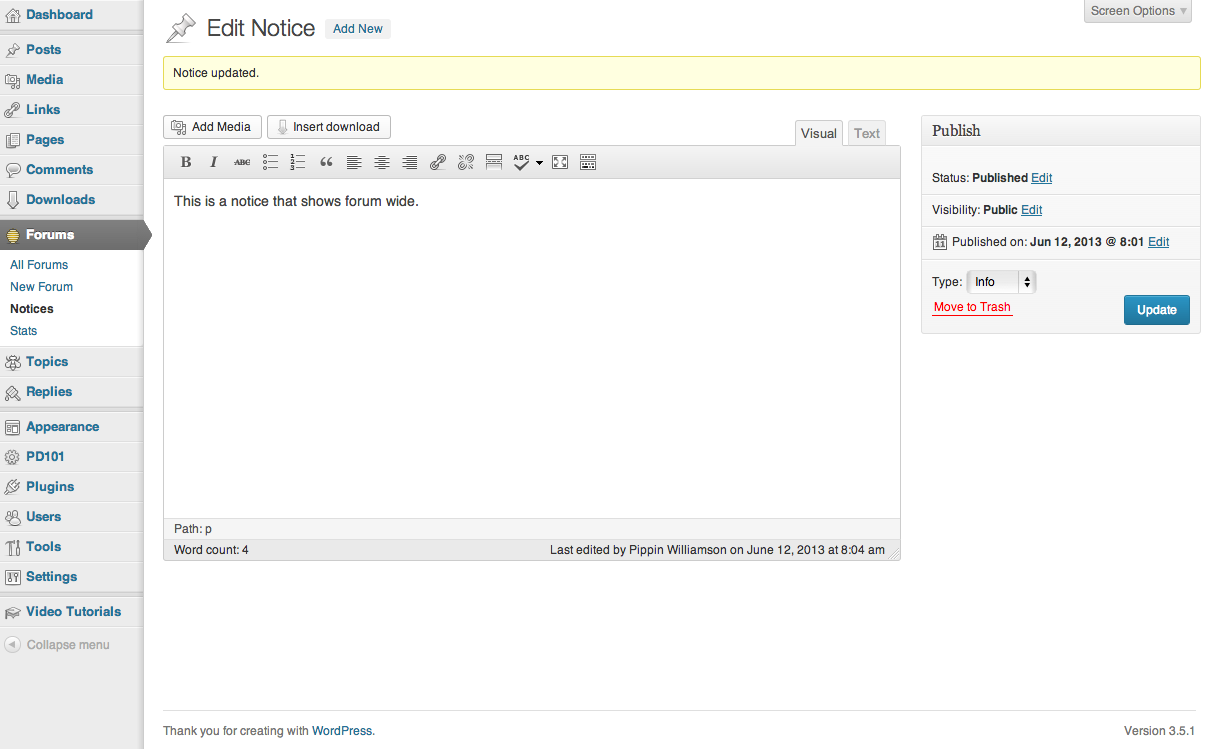Enter distraction-free fullscreen mode
The image size is (1214, 749).
point(560,162)
